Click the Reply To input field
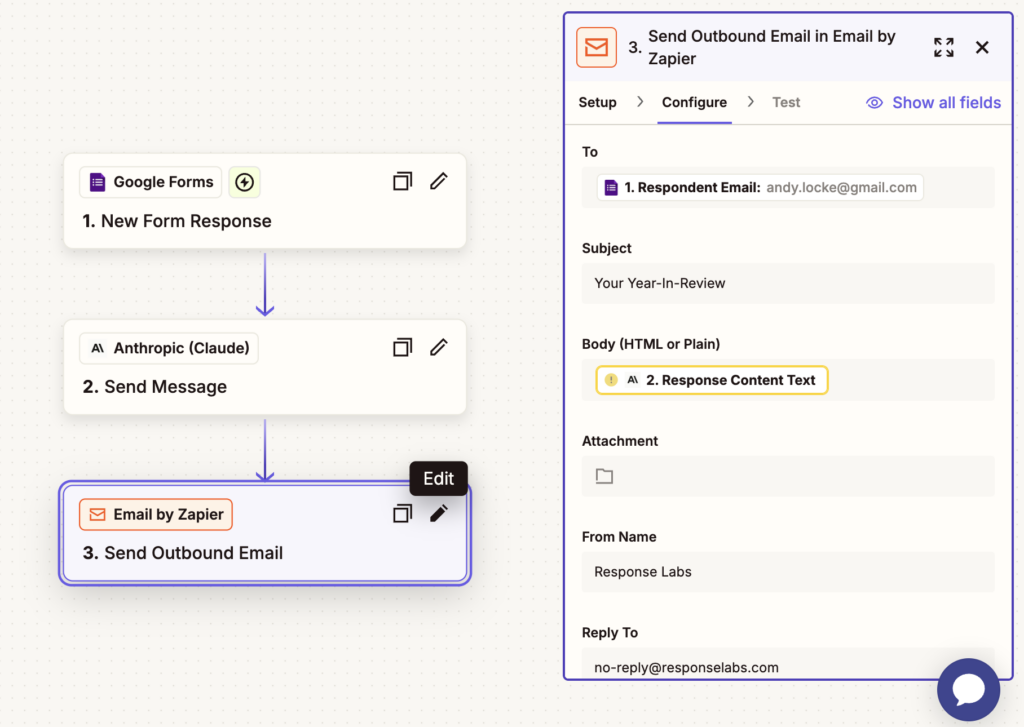 click(788, 664)
